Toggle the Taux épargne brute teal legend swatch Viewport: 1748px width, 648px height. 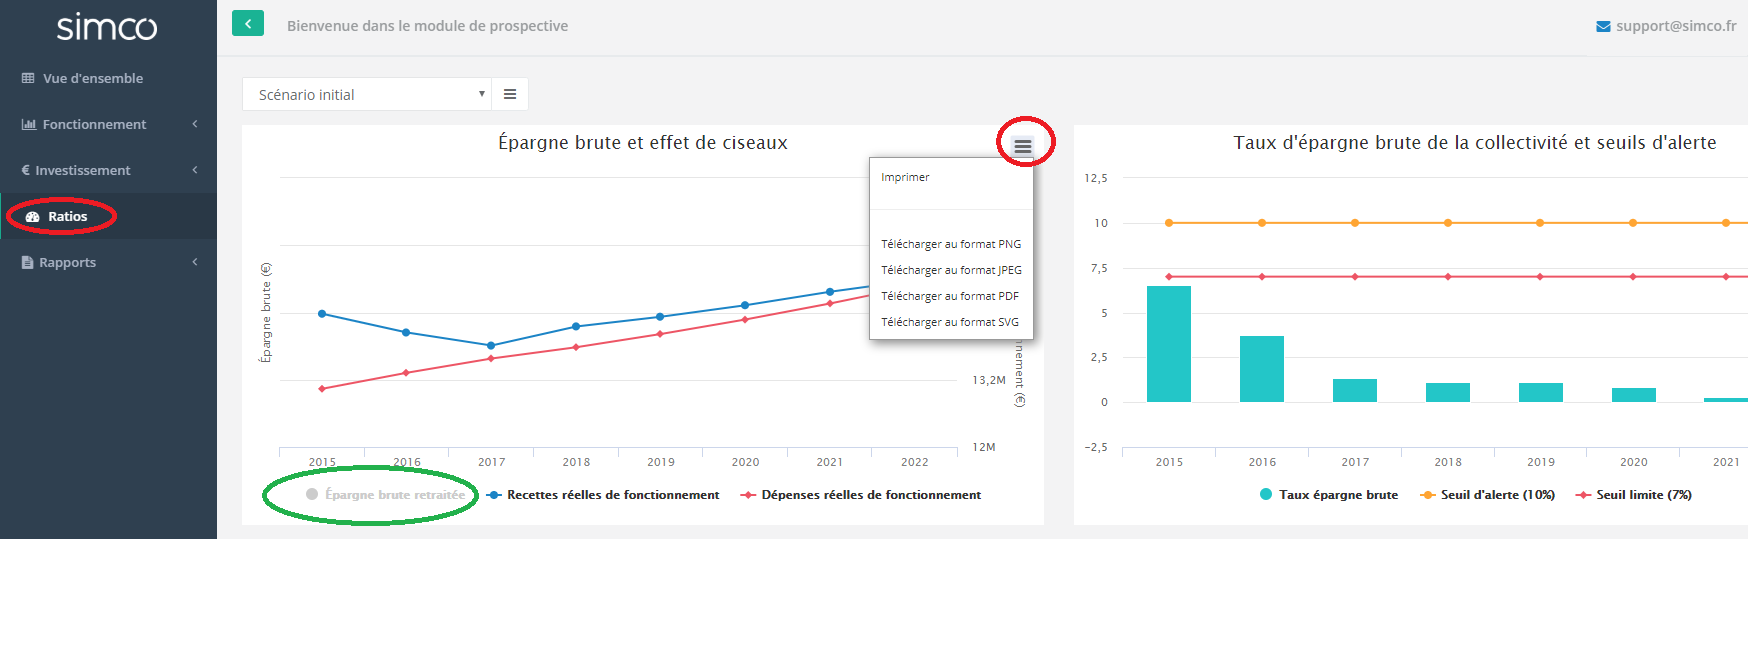[1266, 495]
